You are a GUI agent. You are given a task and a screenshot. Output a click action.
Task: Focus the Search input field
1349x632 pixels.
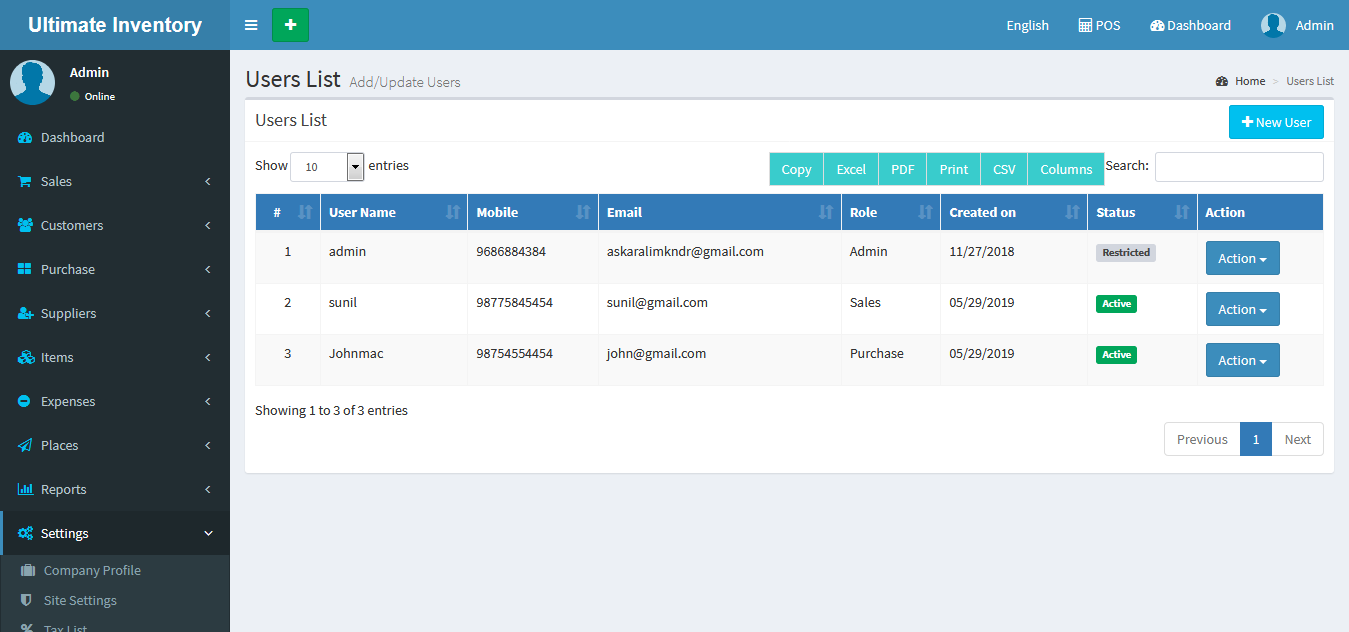[x=1238, y=167]
